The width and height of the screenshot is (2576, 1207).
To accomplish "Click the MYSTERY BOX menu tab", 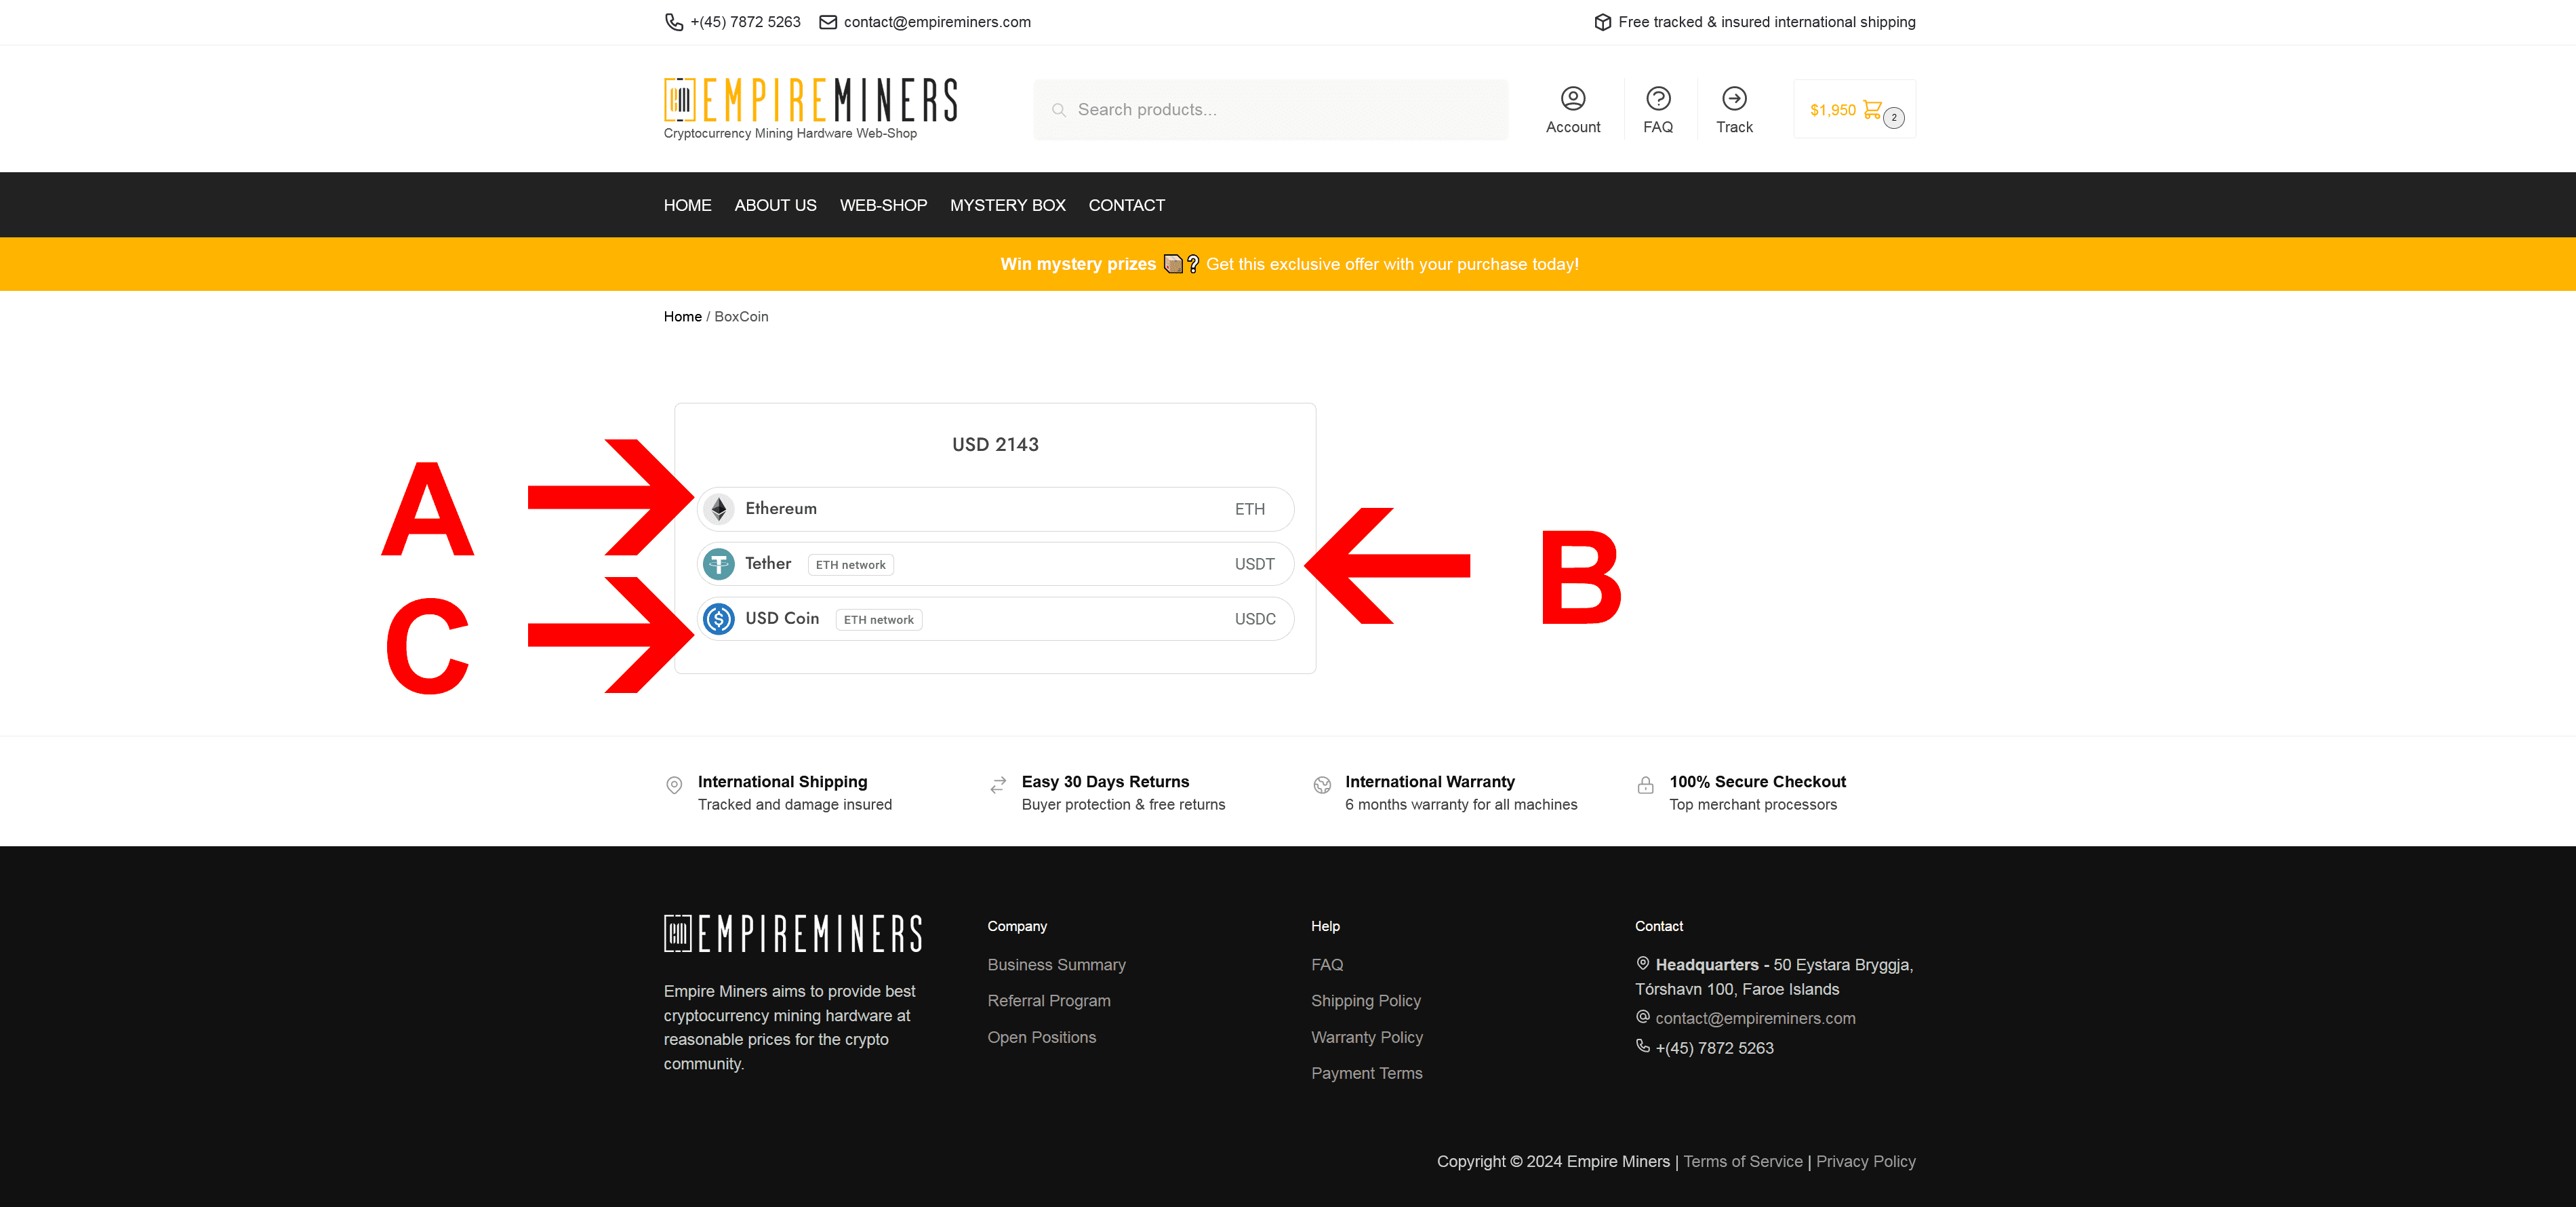I will [x=1009, y=204].
